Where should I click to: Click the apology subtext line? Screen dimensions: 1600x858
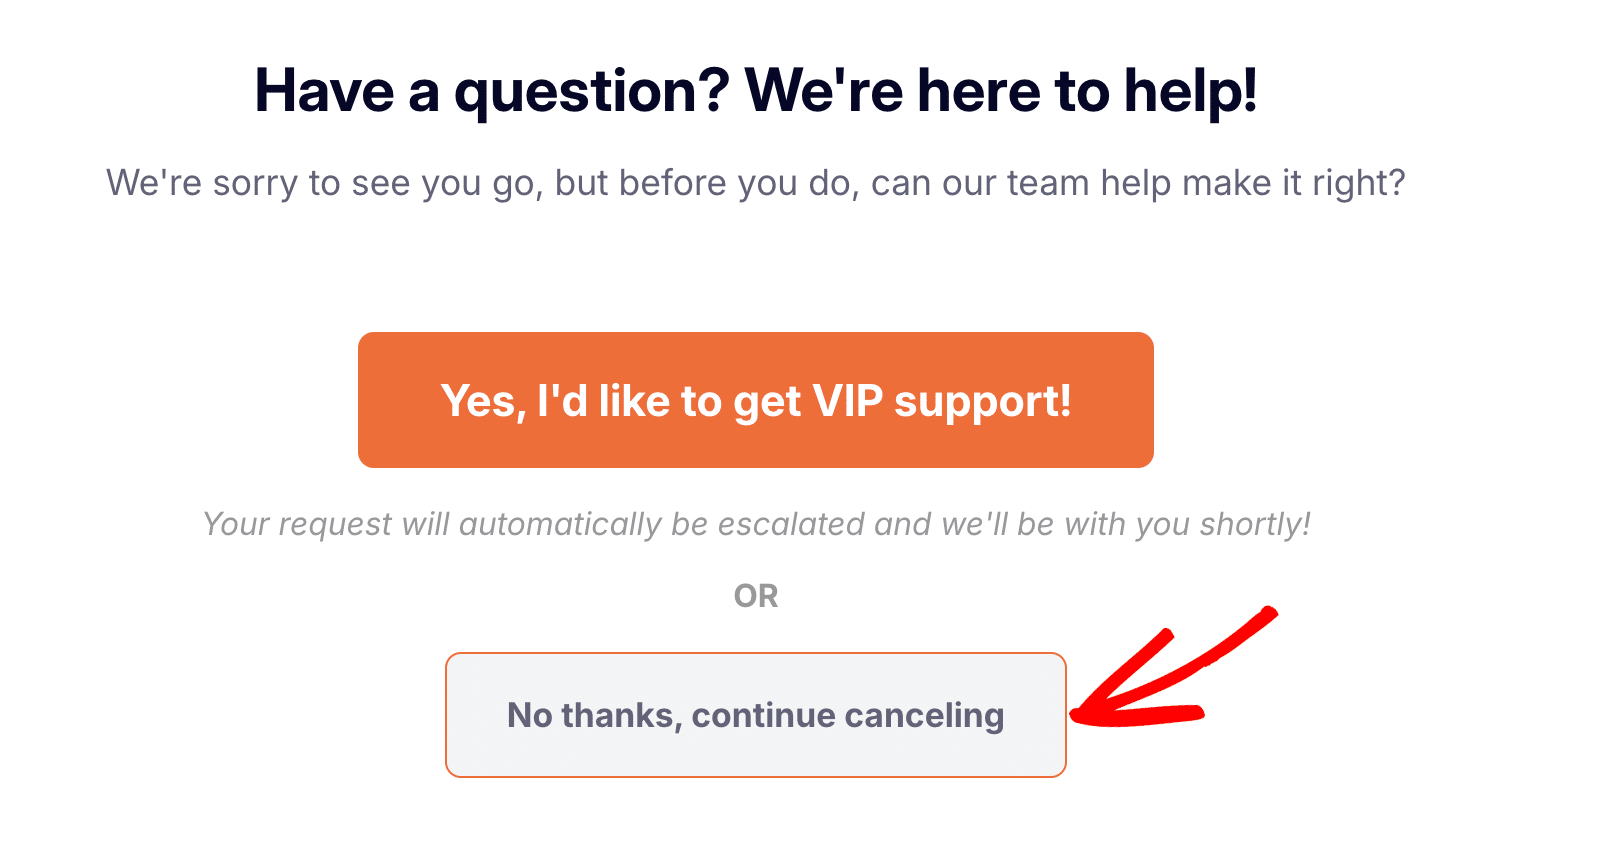click(x=755, y=183)
